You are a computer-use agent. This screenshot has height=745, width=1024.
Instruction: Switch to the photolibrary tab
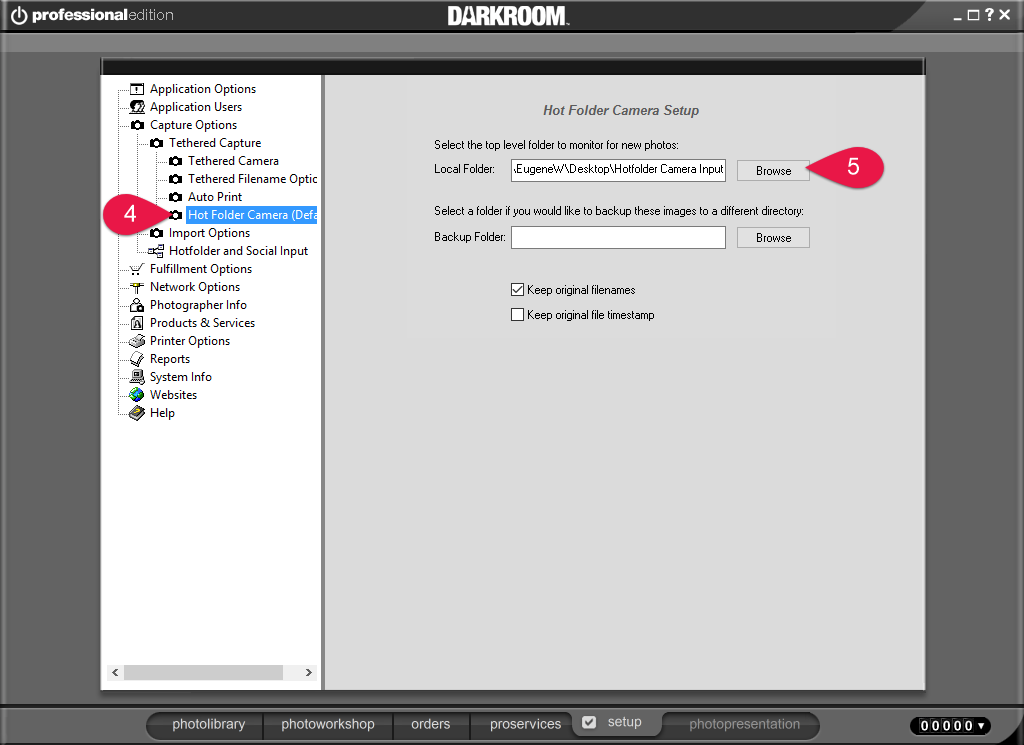tap(208, 724)
